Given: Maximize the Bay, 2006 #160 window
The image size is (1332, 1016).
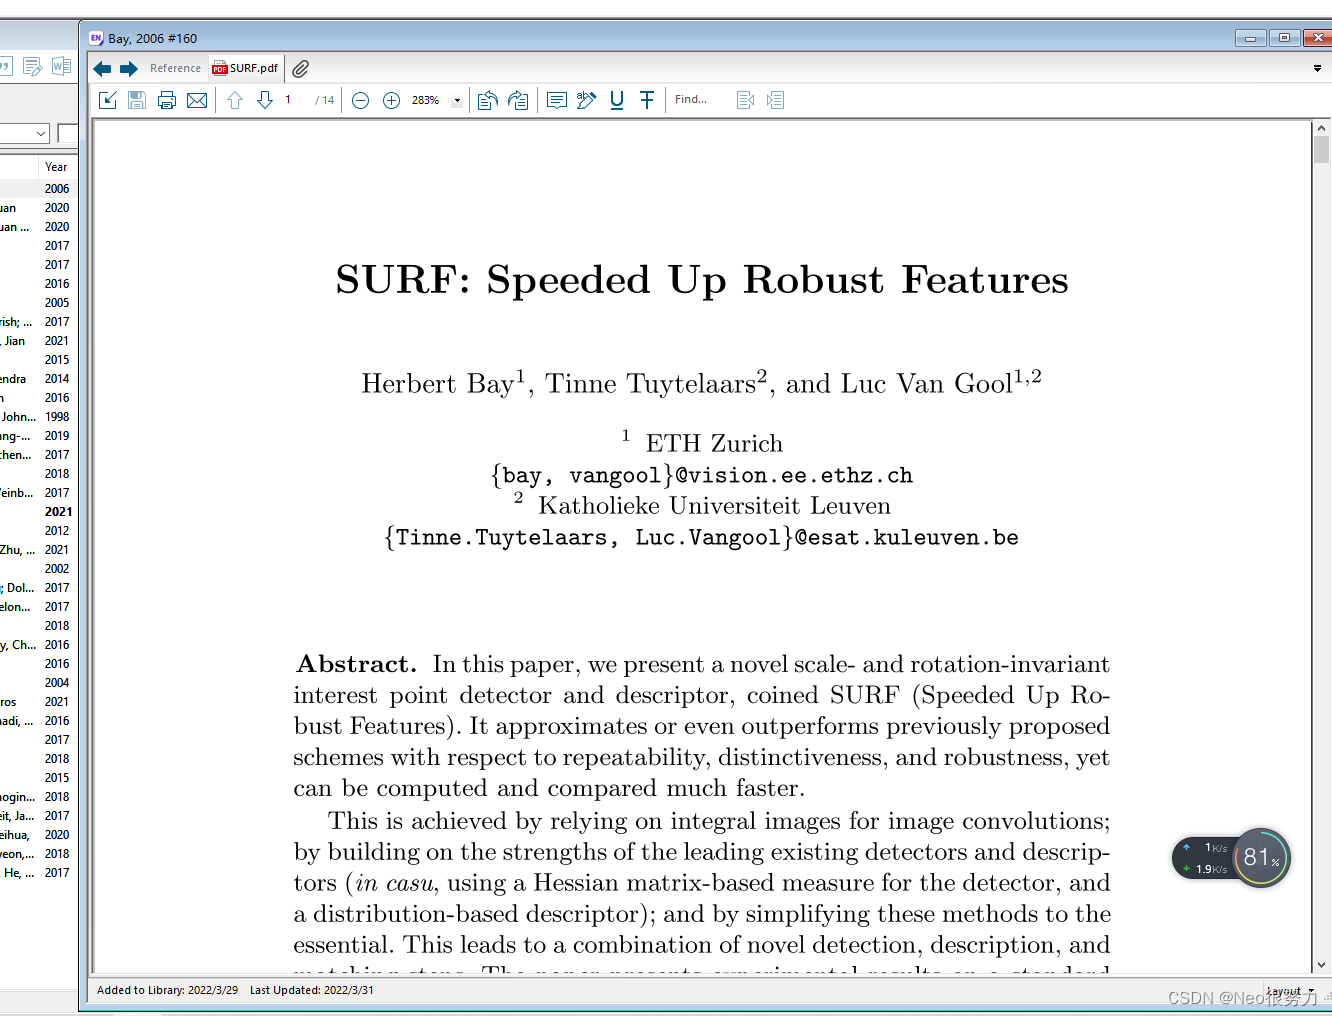Looking at the screenshot, I should 1284,38.
